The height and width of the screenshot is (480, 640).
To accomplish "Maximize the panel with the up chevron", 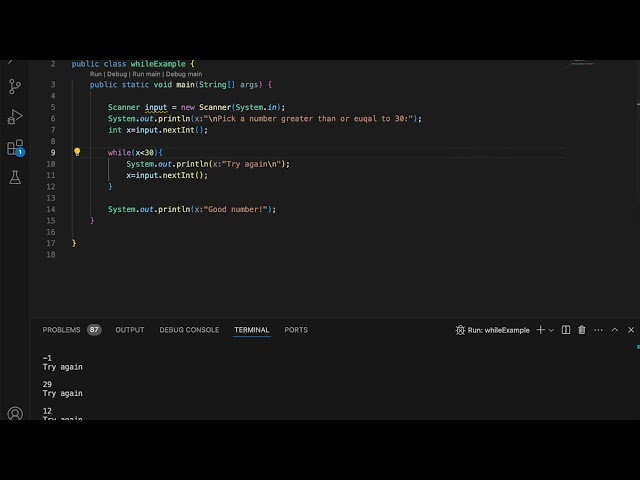I will 615,330.
